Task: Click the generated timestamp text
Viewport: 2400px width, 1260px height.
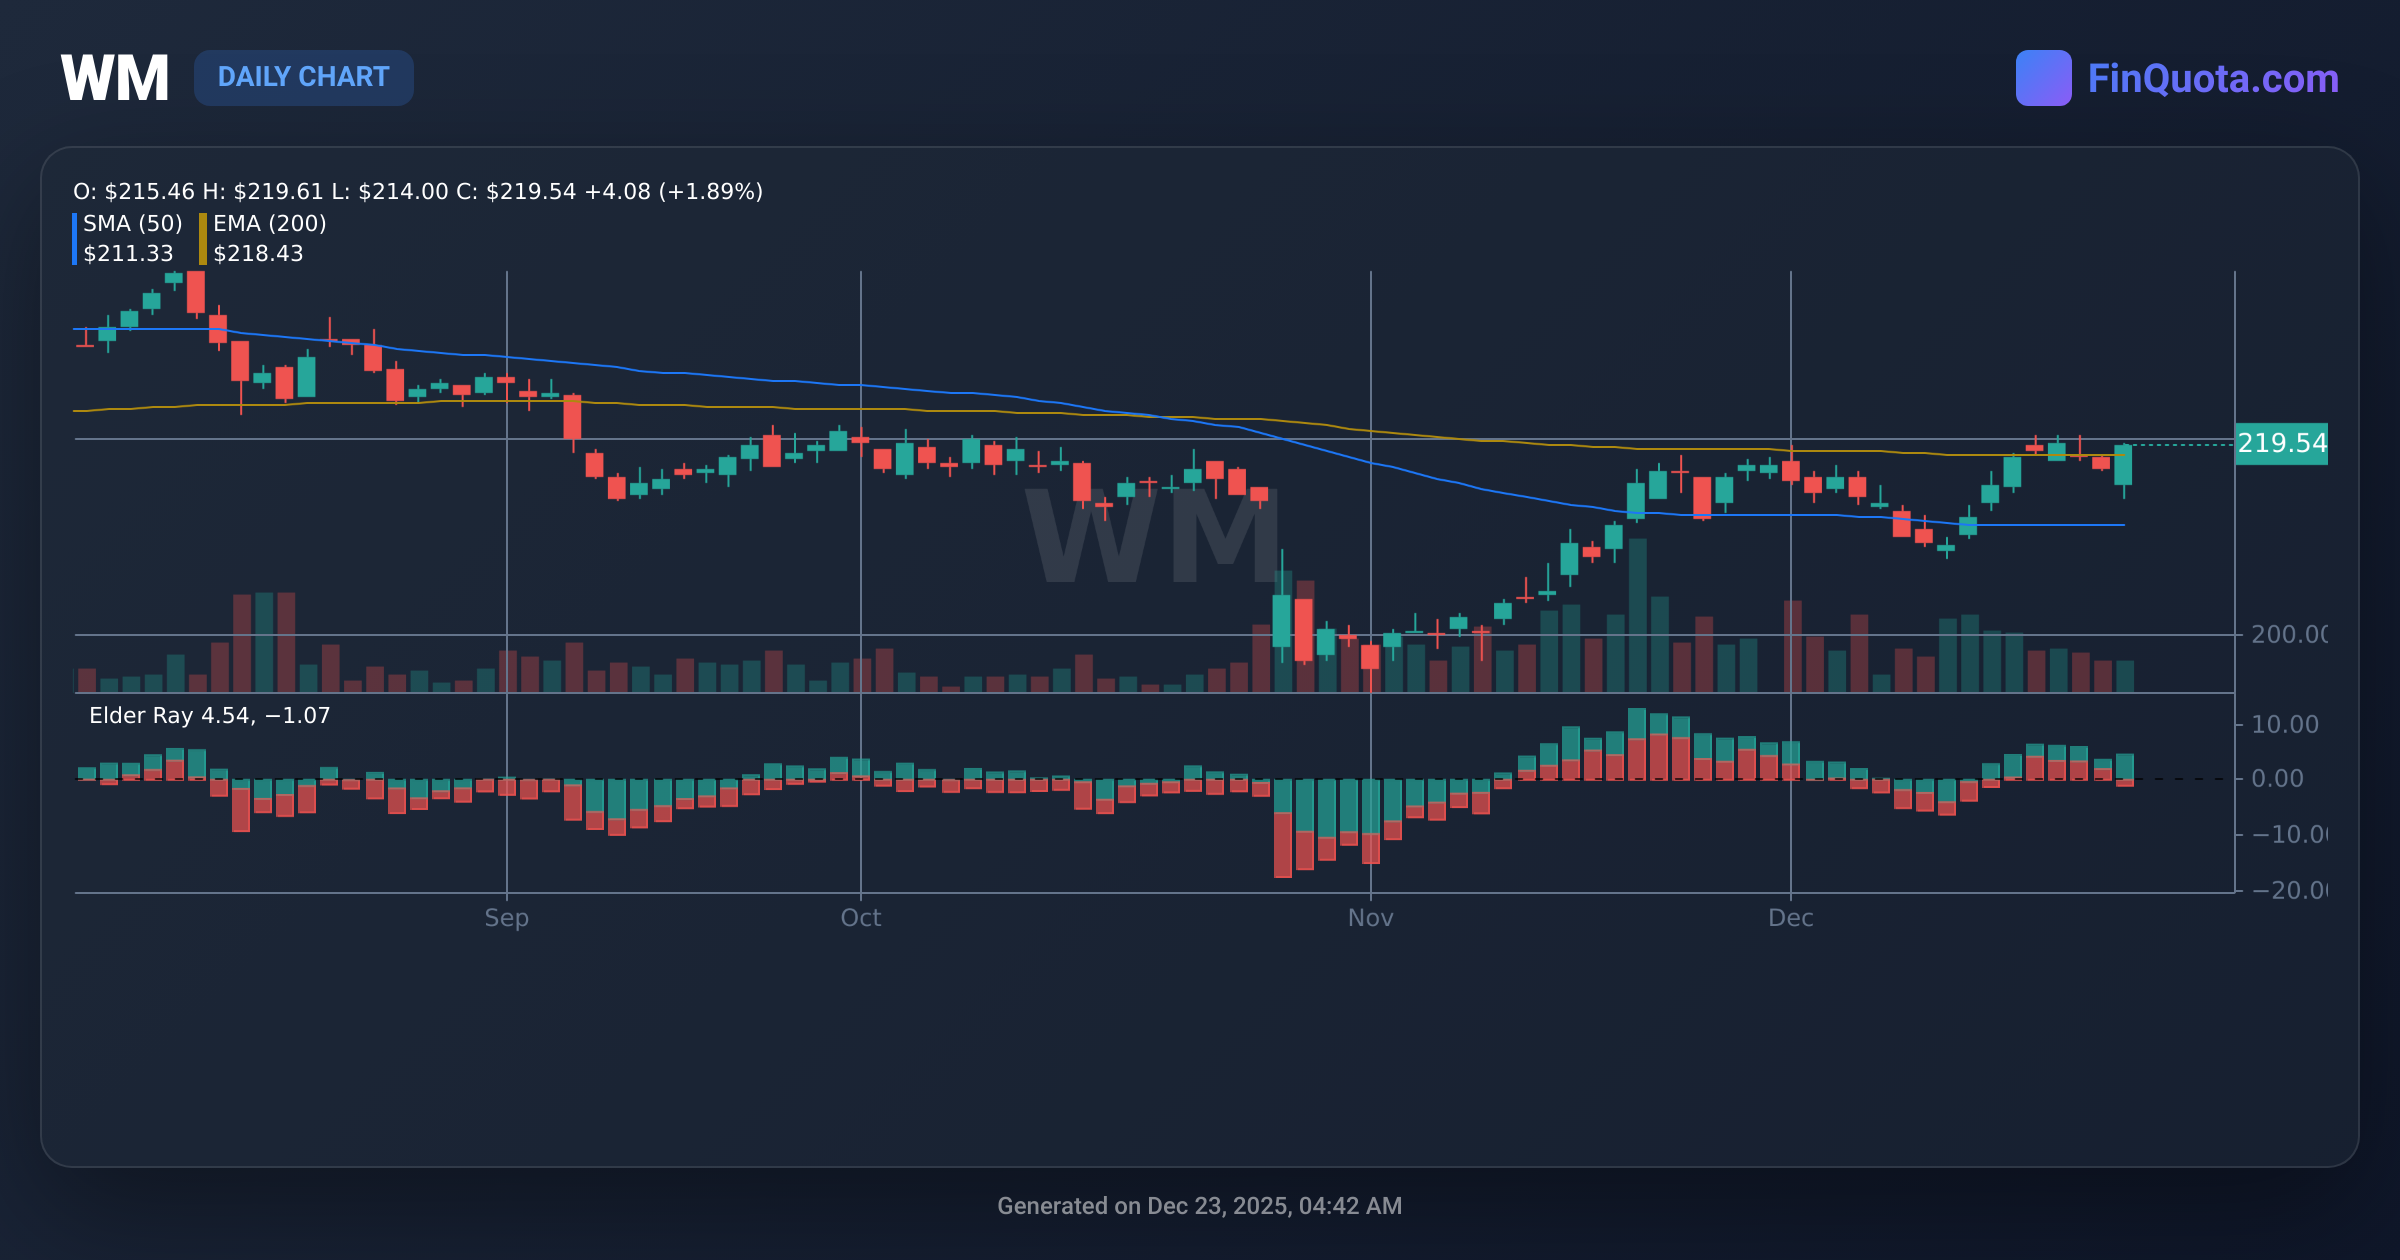Action: pyautogui.click(x=1200, y=1206)
